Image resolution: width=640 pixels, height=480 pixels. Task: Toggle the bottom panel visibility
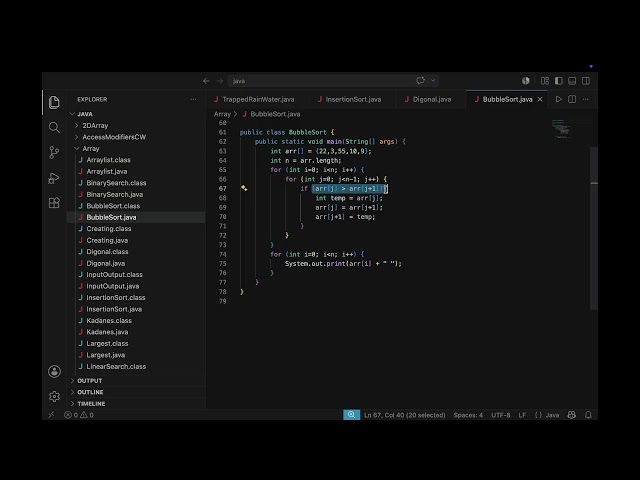[572, 81]
